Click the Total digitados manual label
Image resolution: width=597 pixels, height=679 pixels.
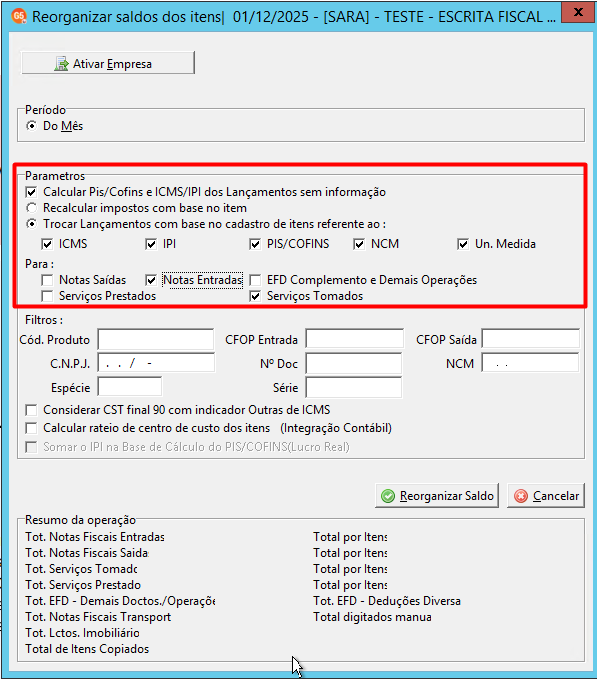(x=372, y=617)
